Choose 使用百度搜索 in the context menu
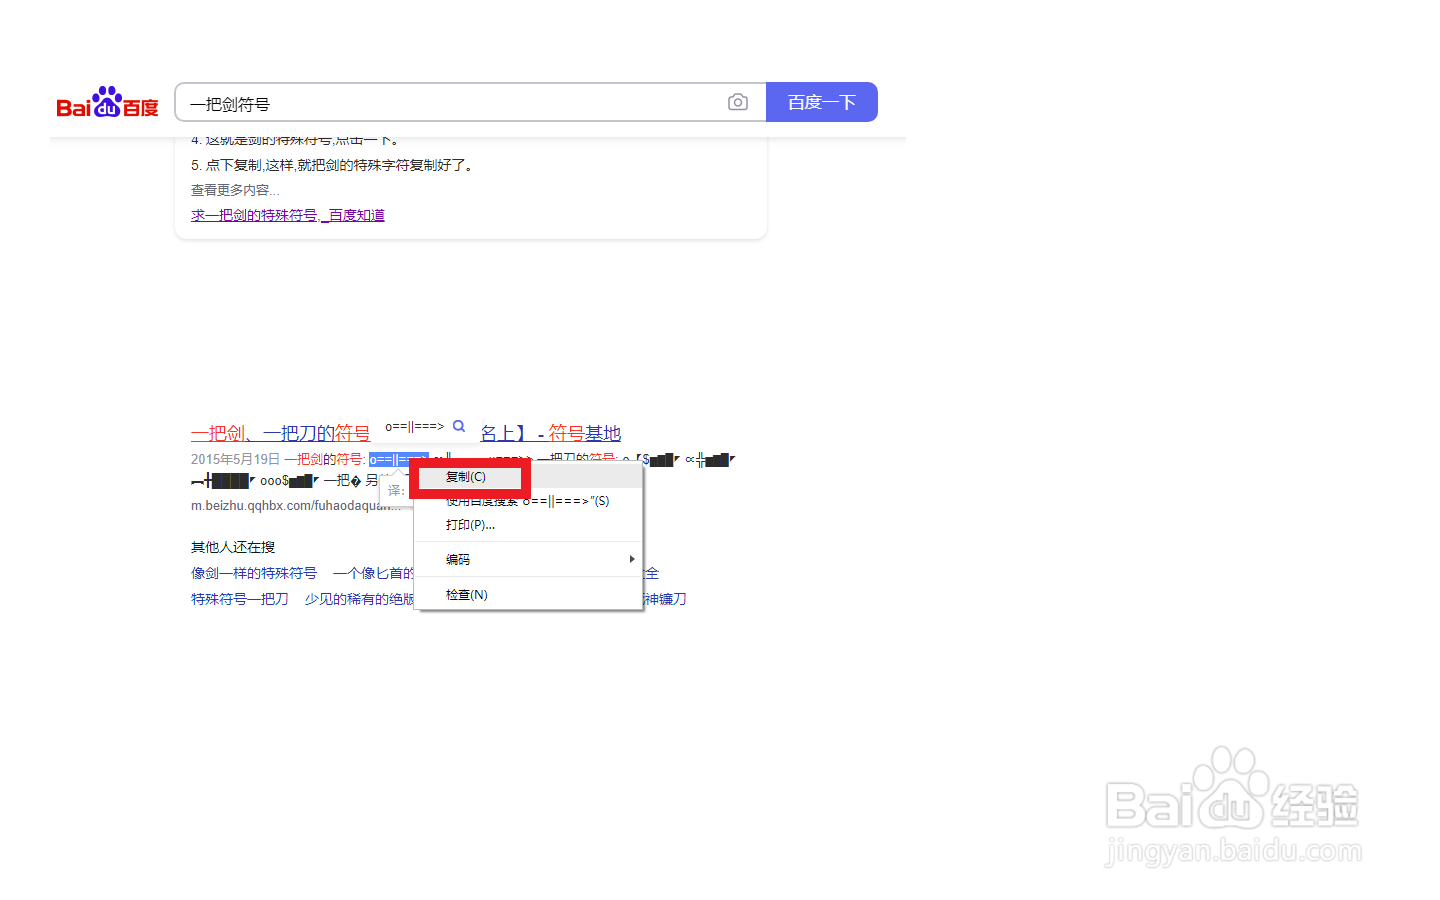 pos(527,501)
